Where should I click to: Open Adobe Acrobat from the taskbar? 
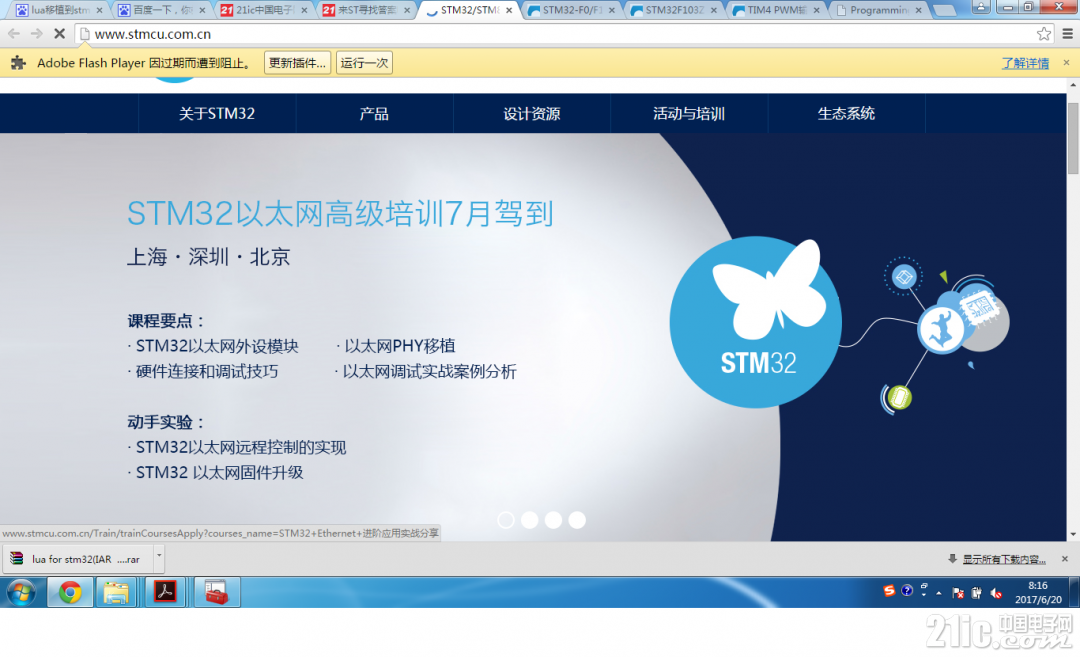(x=165, y=592)
